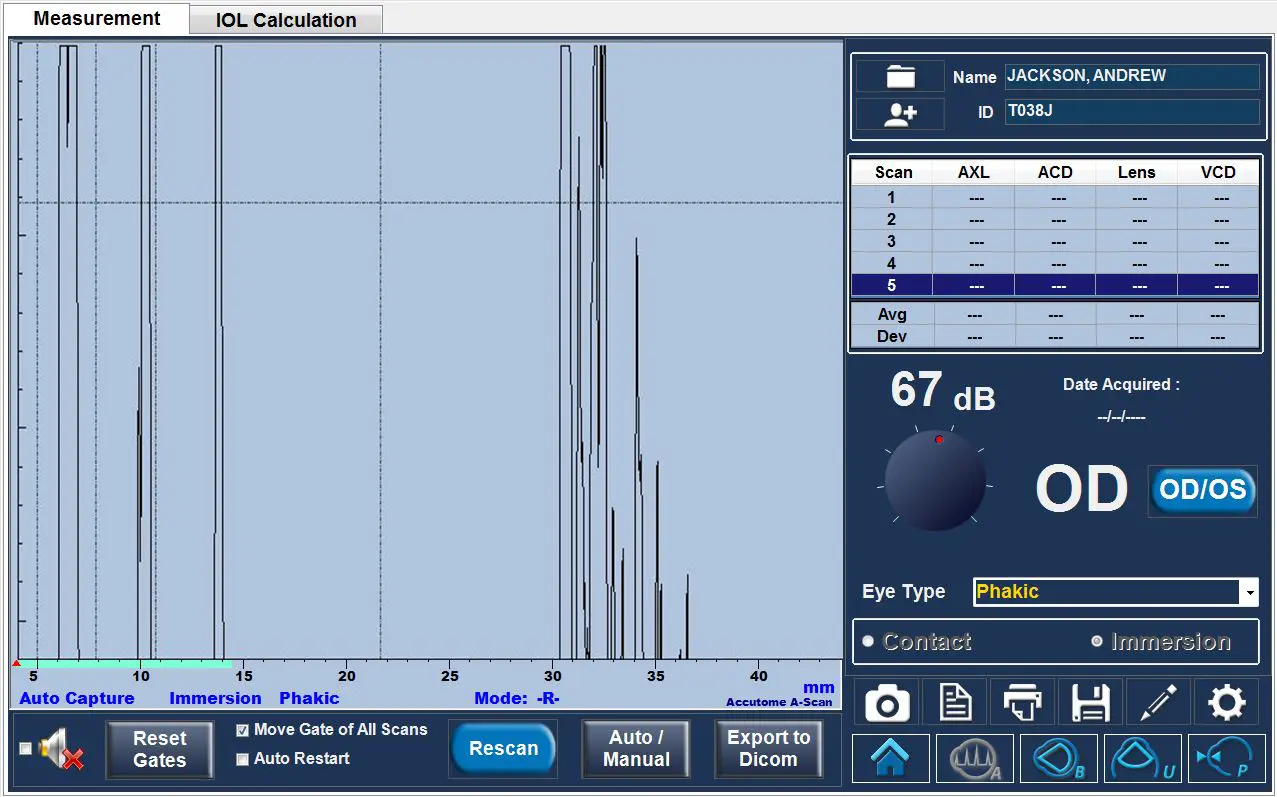Image resolution: width=1277 pixels, height=797 pixels.
Task: Click the add new patient icon
Action: point(900,114)
